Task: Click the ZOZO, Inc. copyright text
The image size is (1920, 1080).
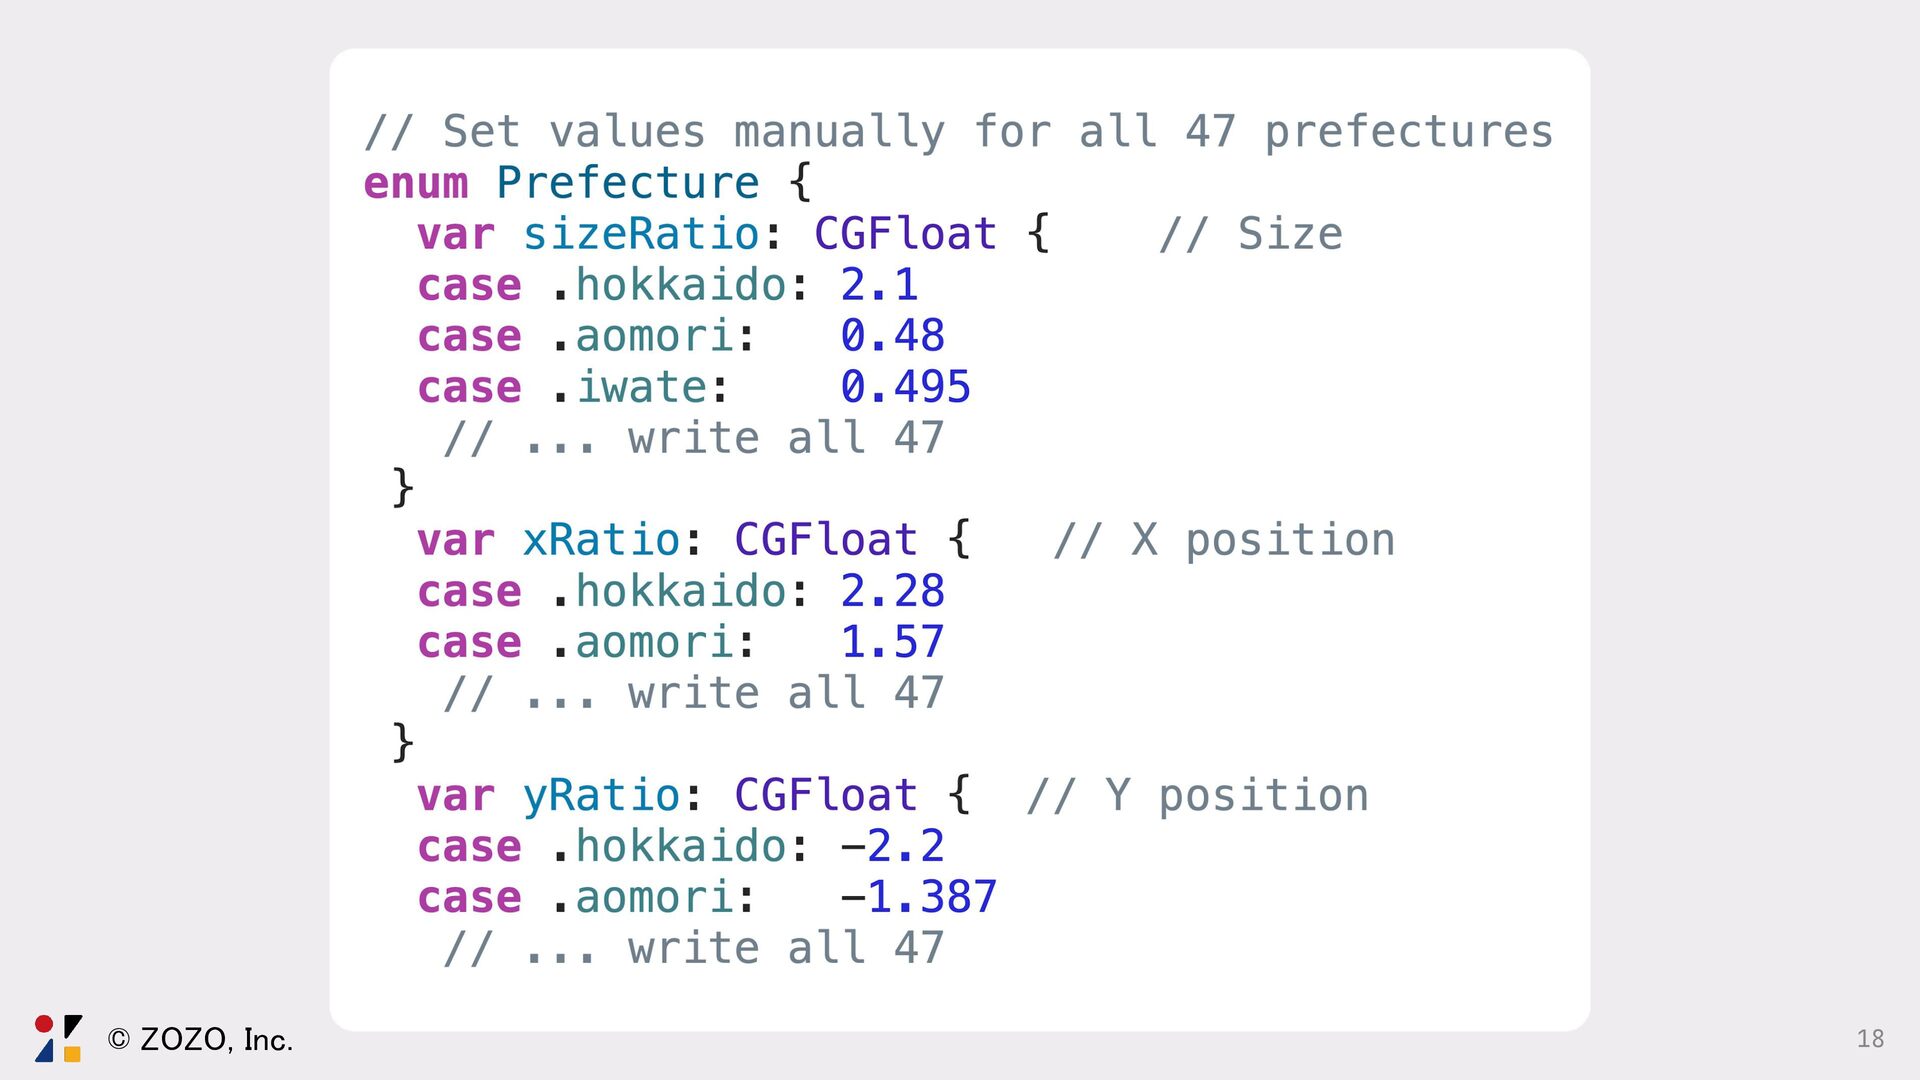Action: tap(200, 1040)
